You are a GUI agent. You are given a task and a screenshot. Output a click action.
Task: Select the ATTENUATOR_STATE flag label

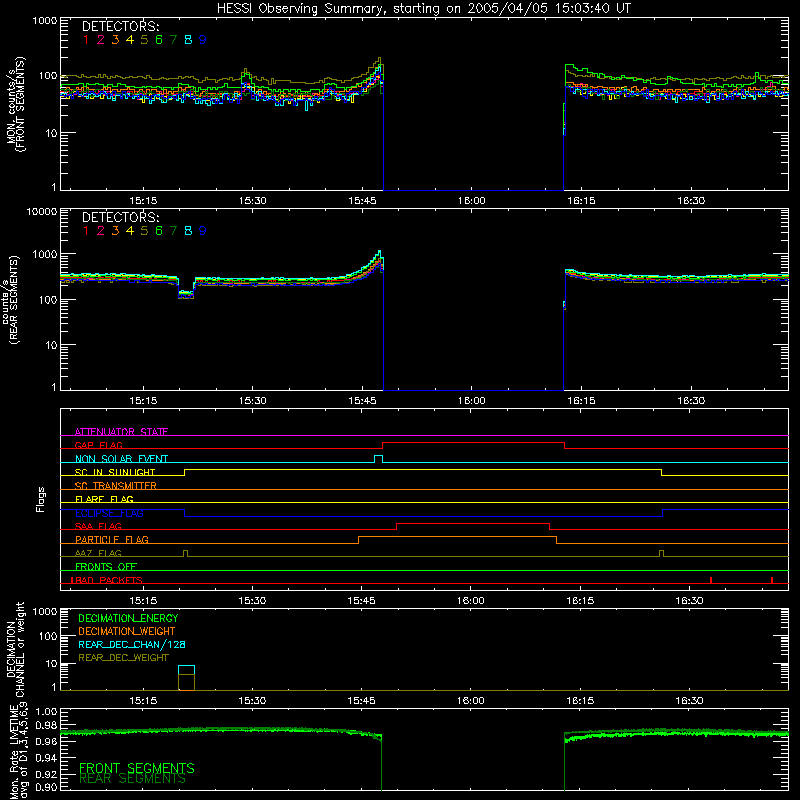click(x=121, y=432)
